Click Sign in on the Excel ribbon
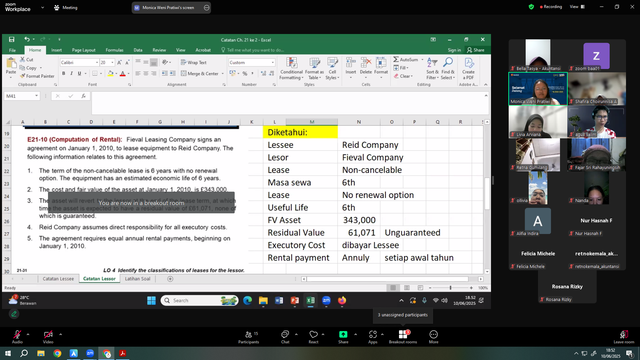This screenshot has width=640, height=360. click(x=454, y=50)
